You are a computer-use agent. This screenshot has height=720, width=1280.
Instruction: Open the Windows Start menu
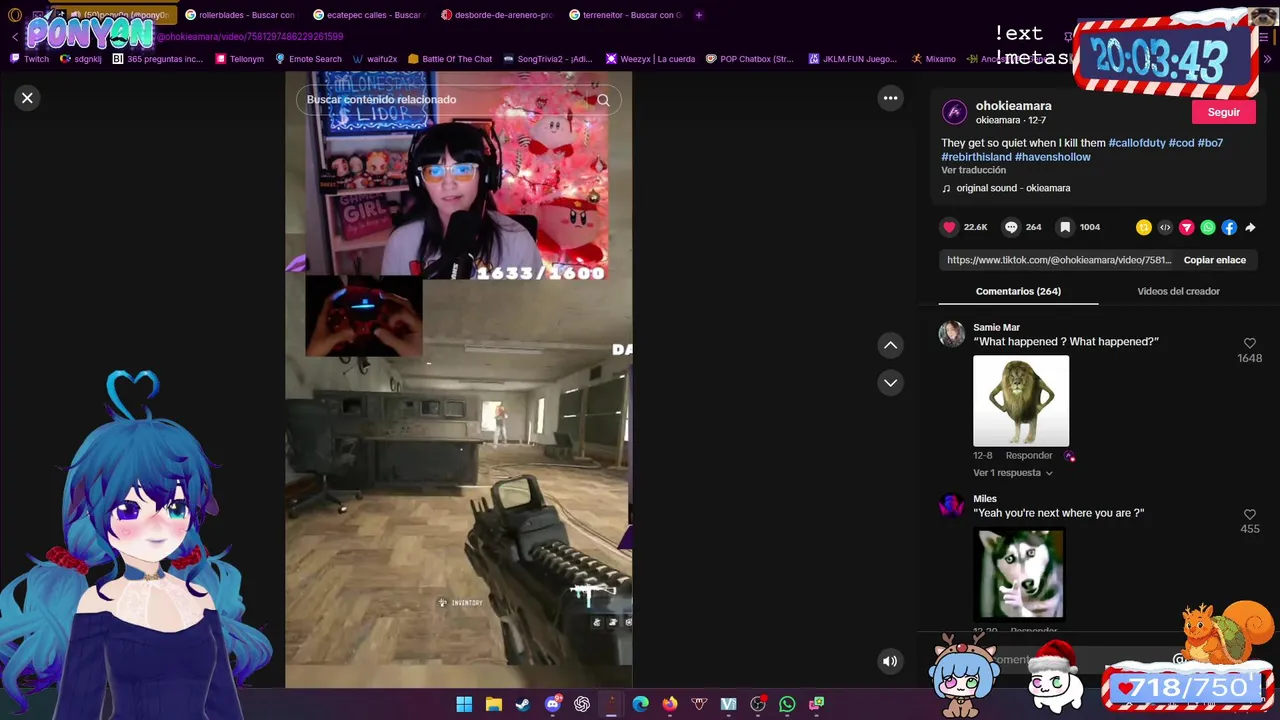click(464, 704)
